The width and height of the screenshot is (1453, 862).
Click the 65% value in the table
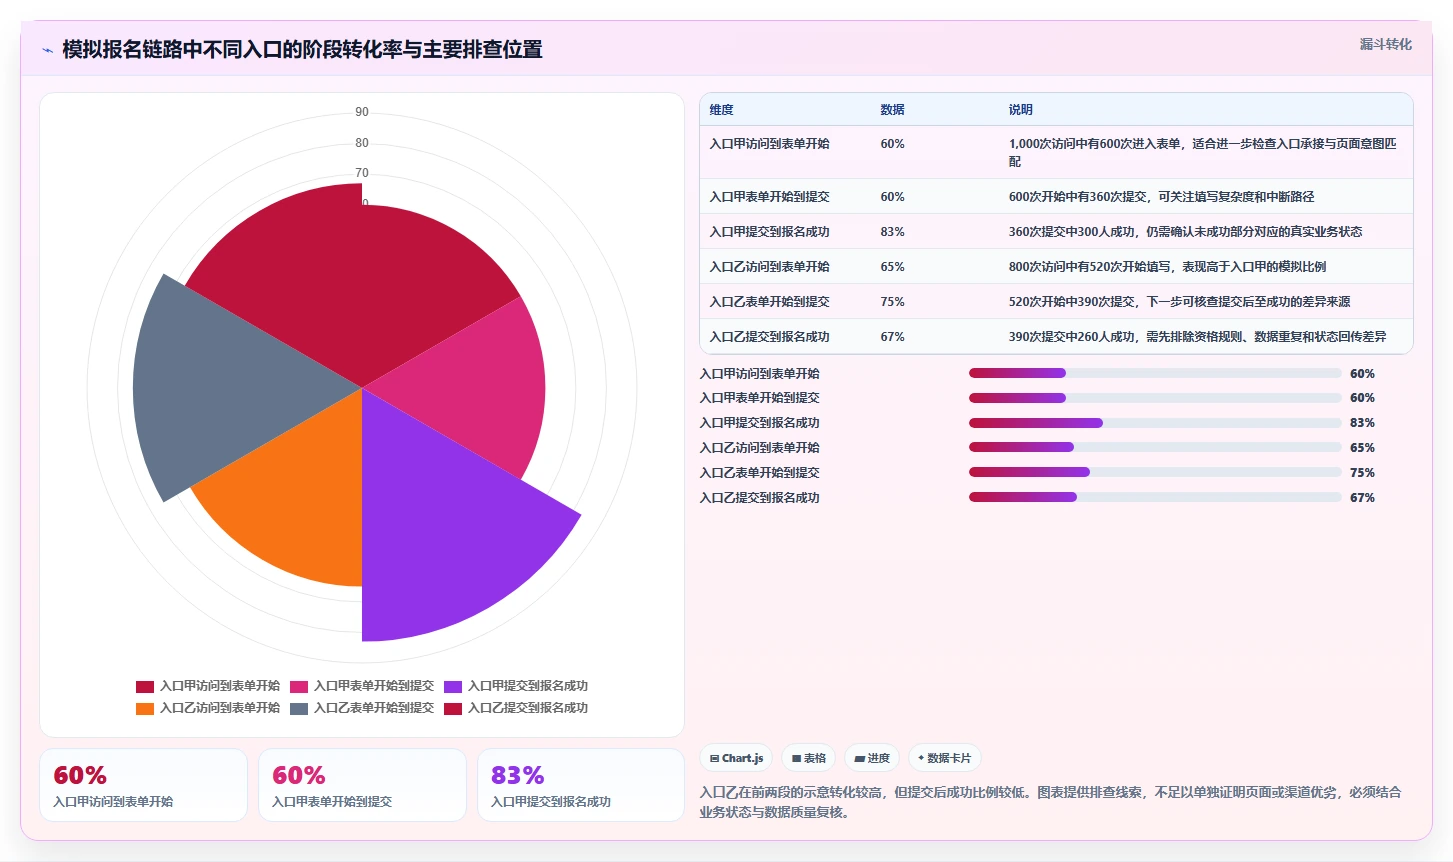(x=892, y=267)
